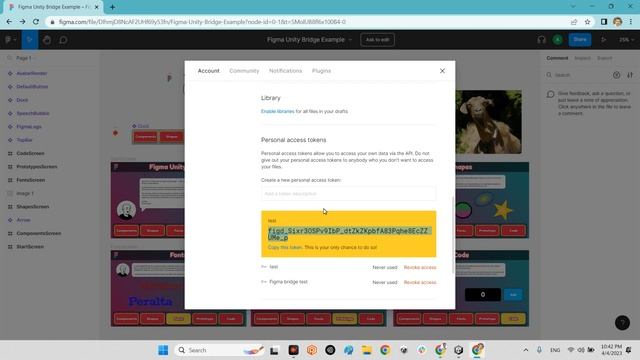Start audio conversation with headphones icon
The width and height of the screenshot is (640, 360).
pyautogui.click(x=541, y=40)
